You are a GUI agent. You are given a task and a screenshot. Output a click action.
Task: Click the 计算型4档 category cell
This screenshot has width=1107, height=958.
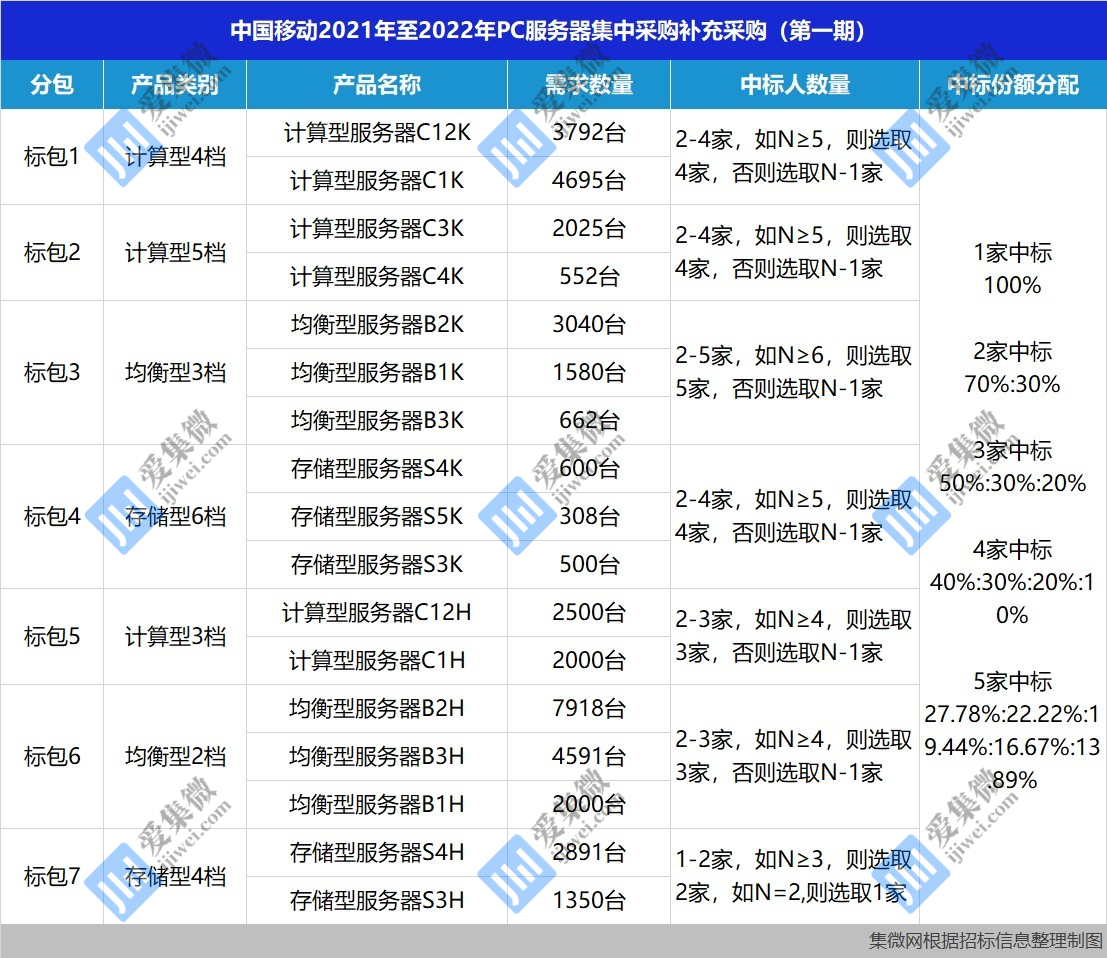pyautogui.click(x=175, y=156)
